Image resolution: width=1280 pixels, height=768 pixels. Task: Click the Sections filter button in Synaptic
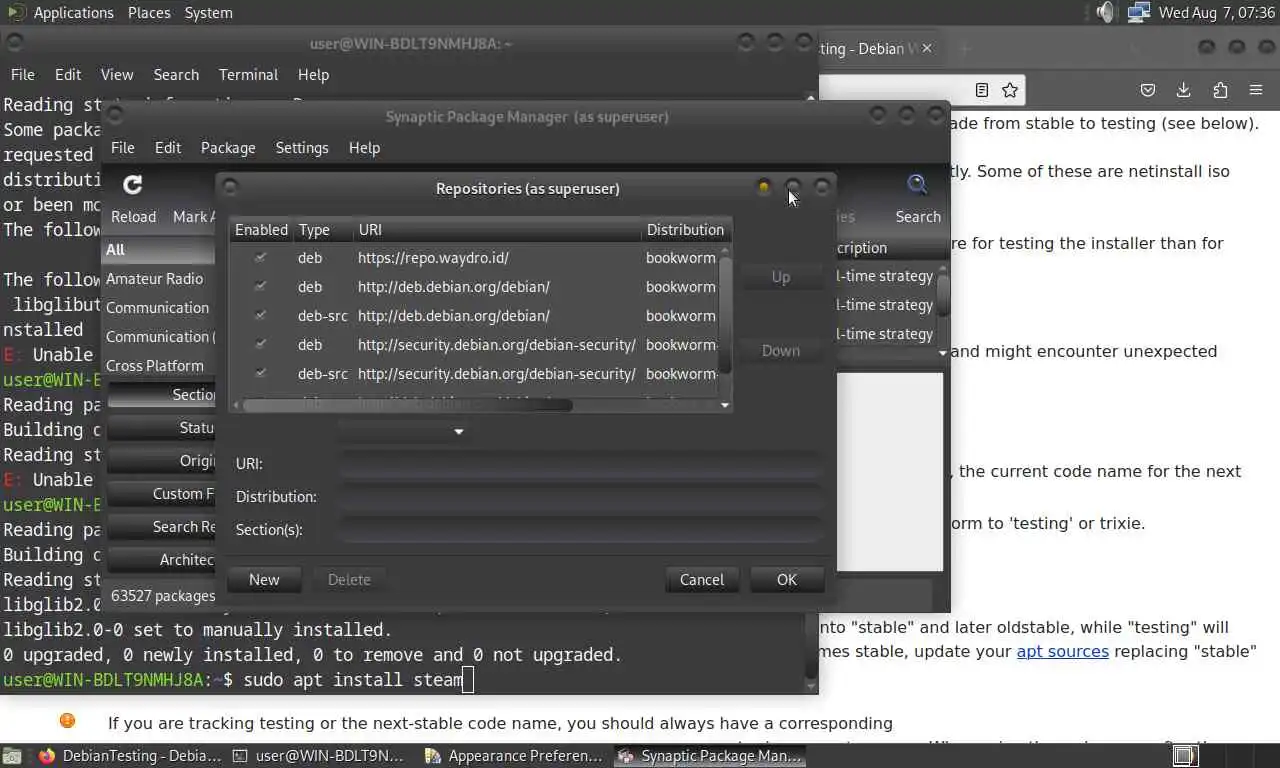click(x=162, y=395)
